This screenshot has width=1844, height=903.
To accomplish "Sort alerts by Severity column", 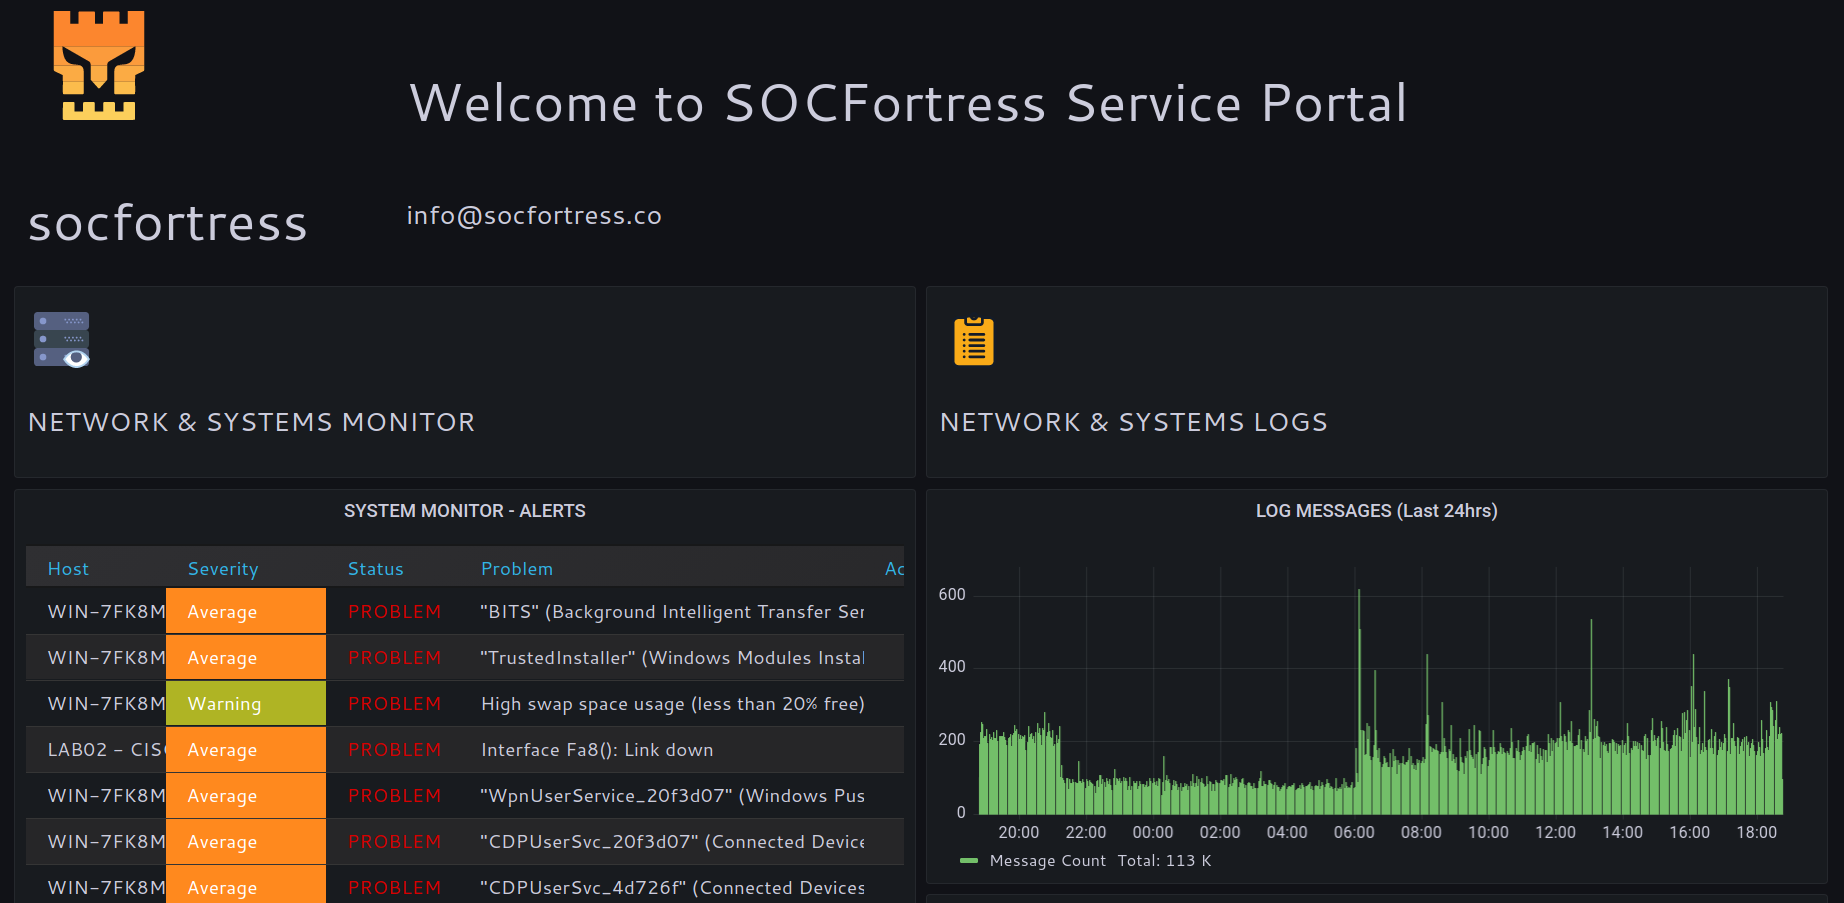I will (x=223, y=569).
